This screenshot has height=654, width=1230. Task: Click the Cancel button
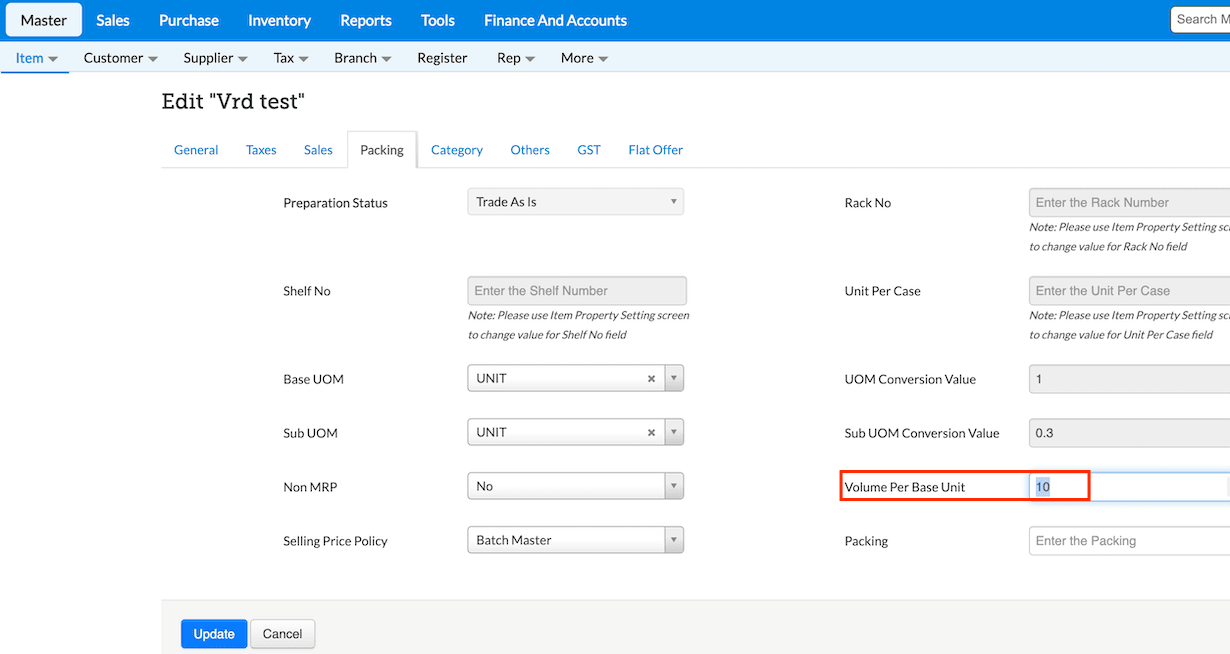tap(282, 634)
